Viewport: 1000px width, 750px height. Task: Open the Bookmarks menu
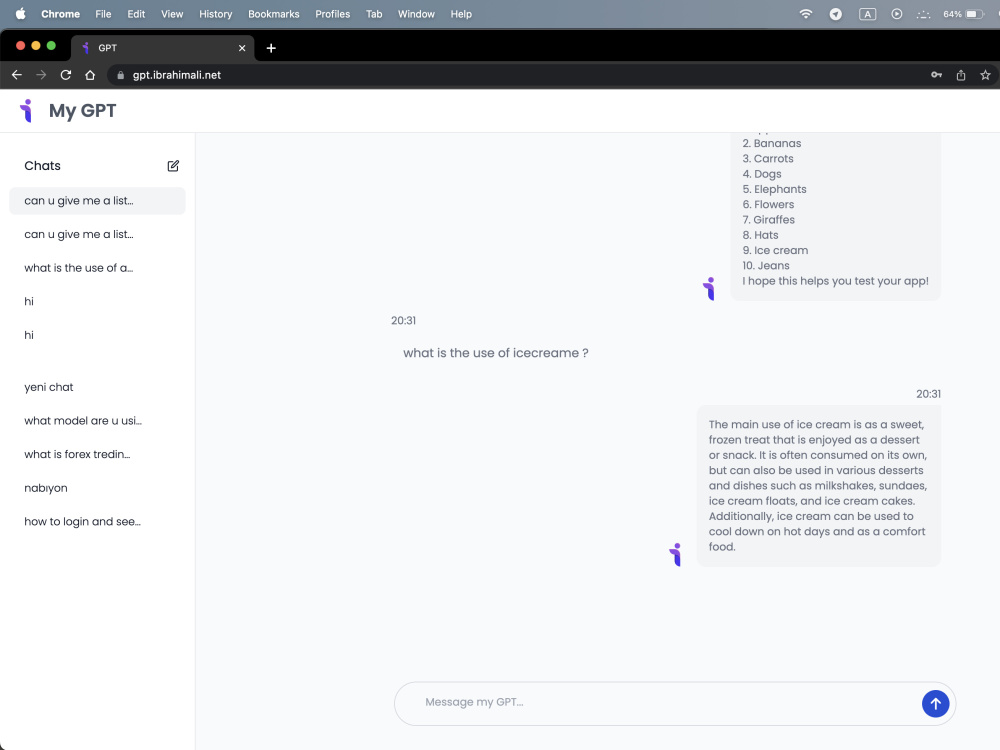point(273,14)
